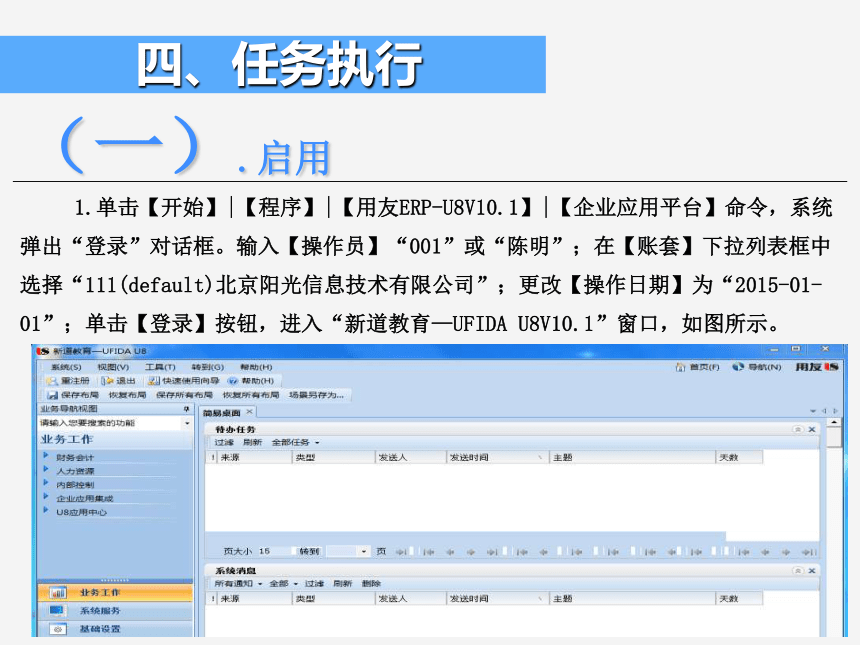Viewport: 860px width, 645px height.
Task: Click 刷新 in the 系统消息 toolbar
Action: click(x=343, y=584)
